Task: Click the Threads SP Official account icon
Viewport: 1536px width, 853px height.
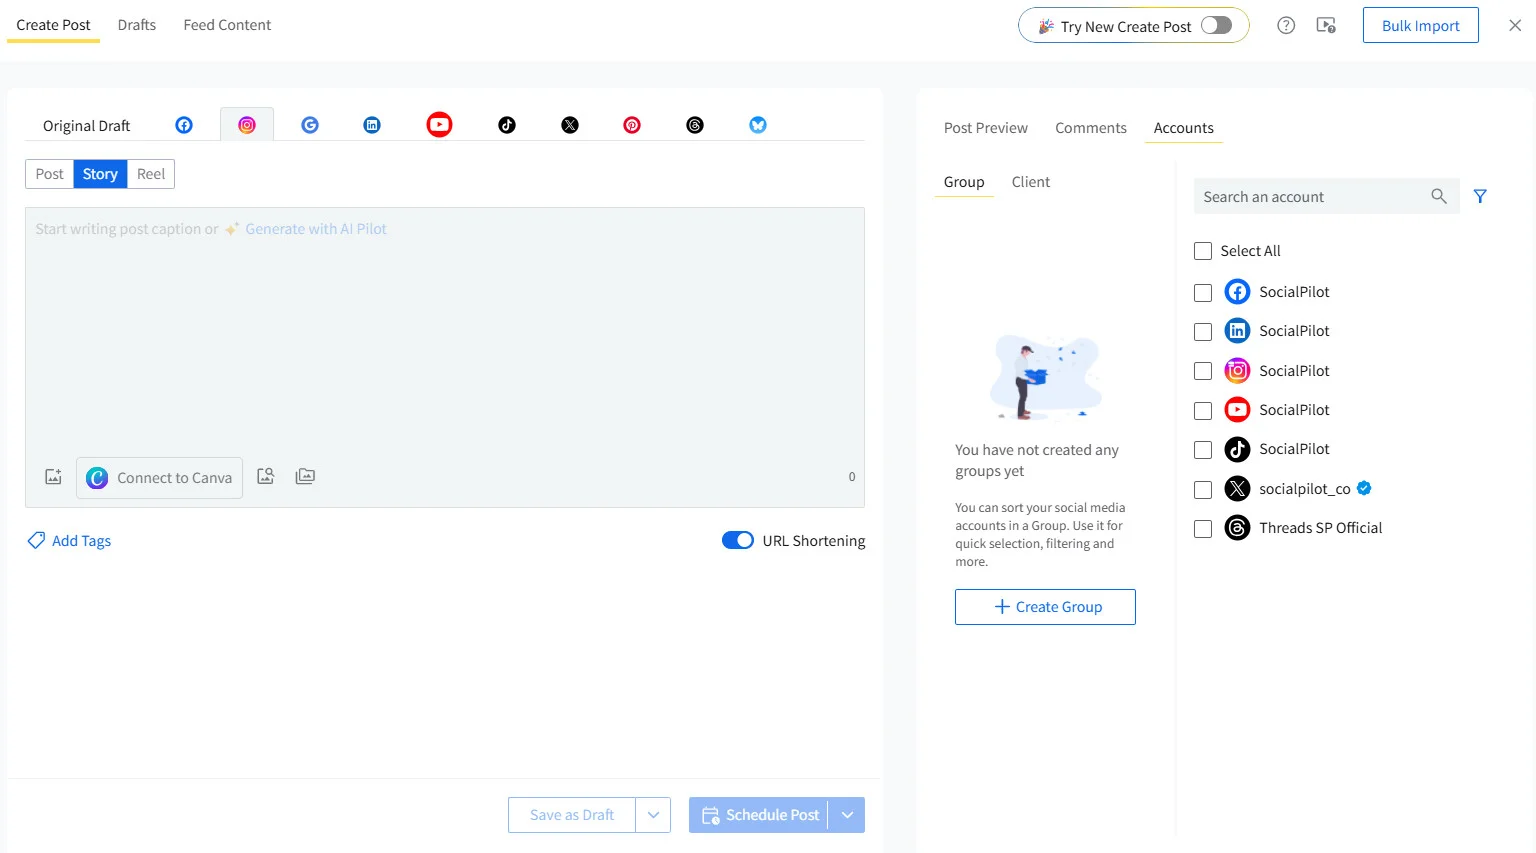Action: click(1237, 527)
